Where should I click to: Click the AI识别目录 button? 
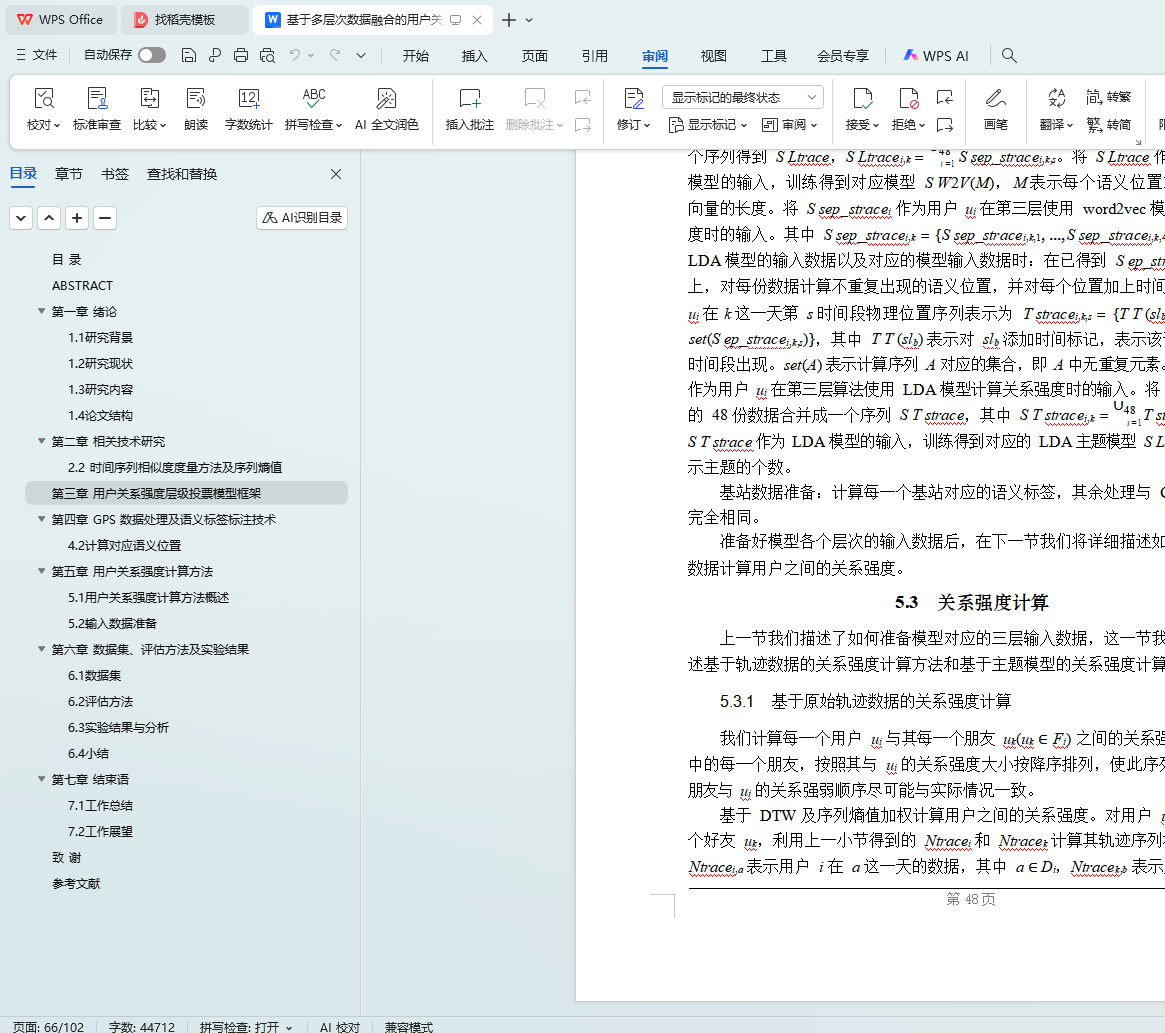(x=302, y=218)
